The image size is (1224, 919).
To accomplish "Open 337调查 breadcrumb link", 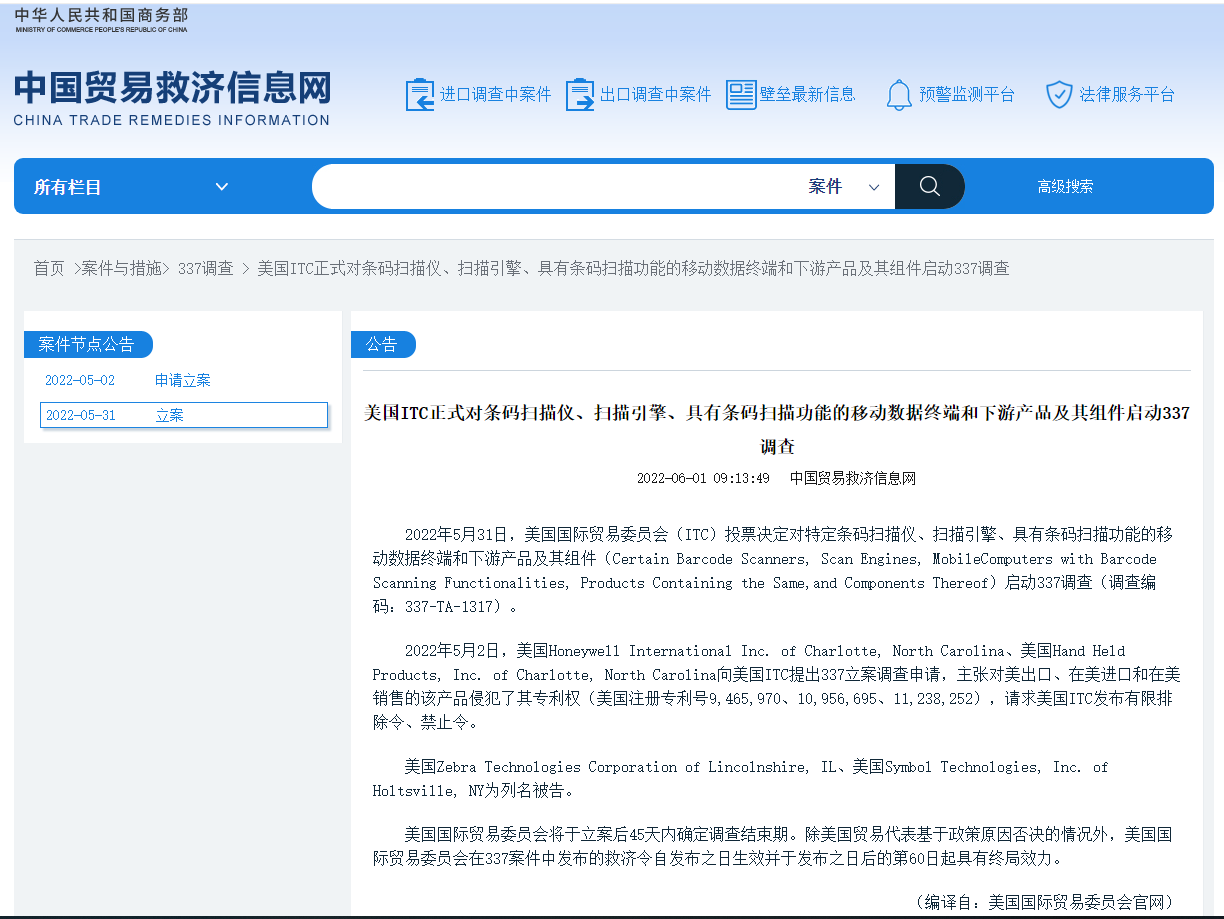I will point(206,268).
